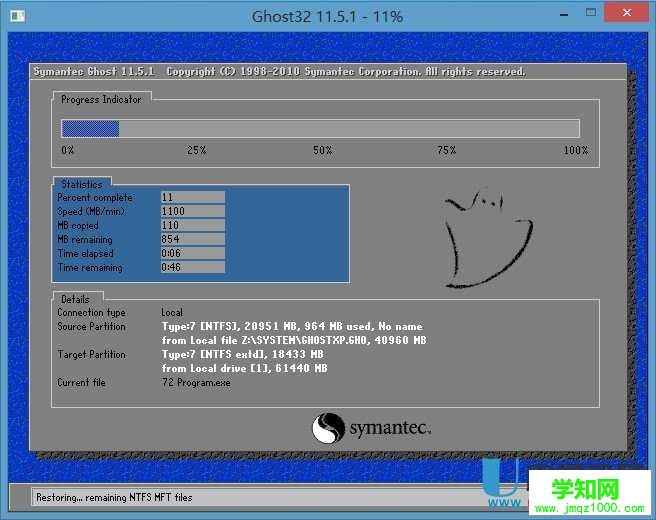This screenshot has width=656, height=520.
Task: Click the Ghost mascot drawing
Action: coord(488,239)
